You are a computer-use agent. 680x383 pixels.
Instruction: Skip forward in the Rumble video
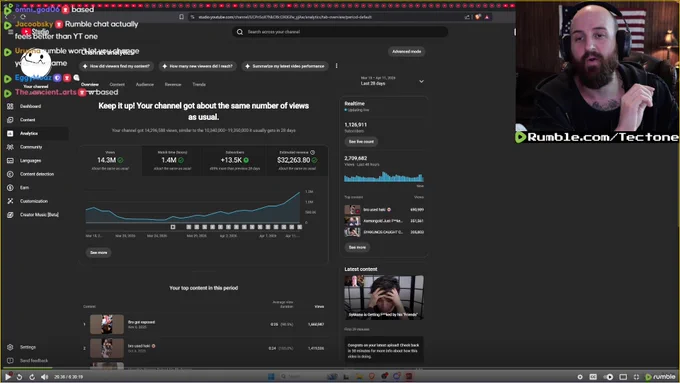coord(32,377)
